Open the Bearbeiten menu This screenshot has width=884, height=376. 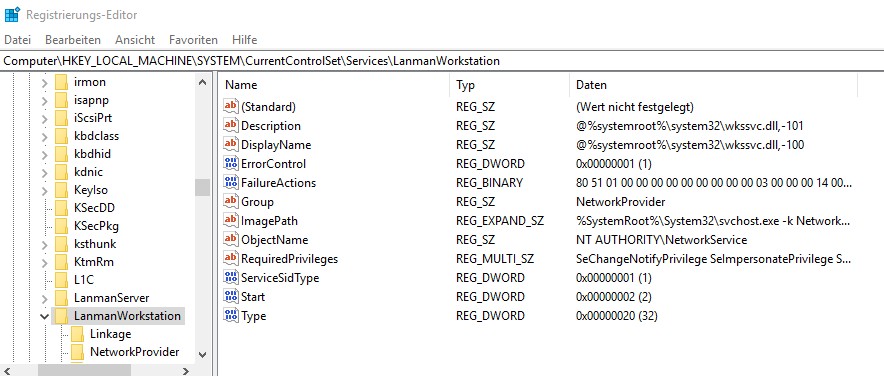tap(73, 40)
